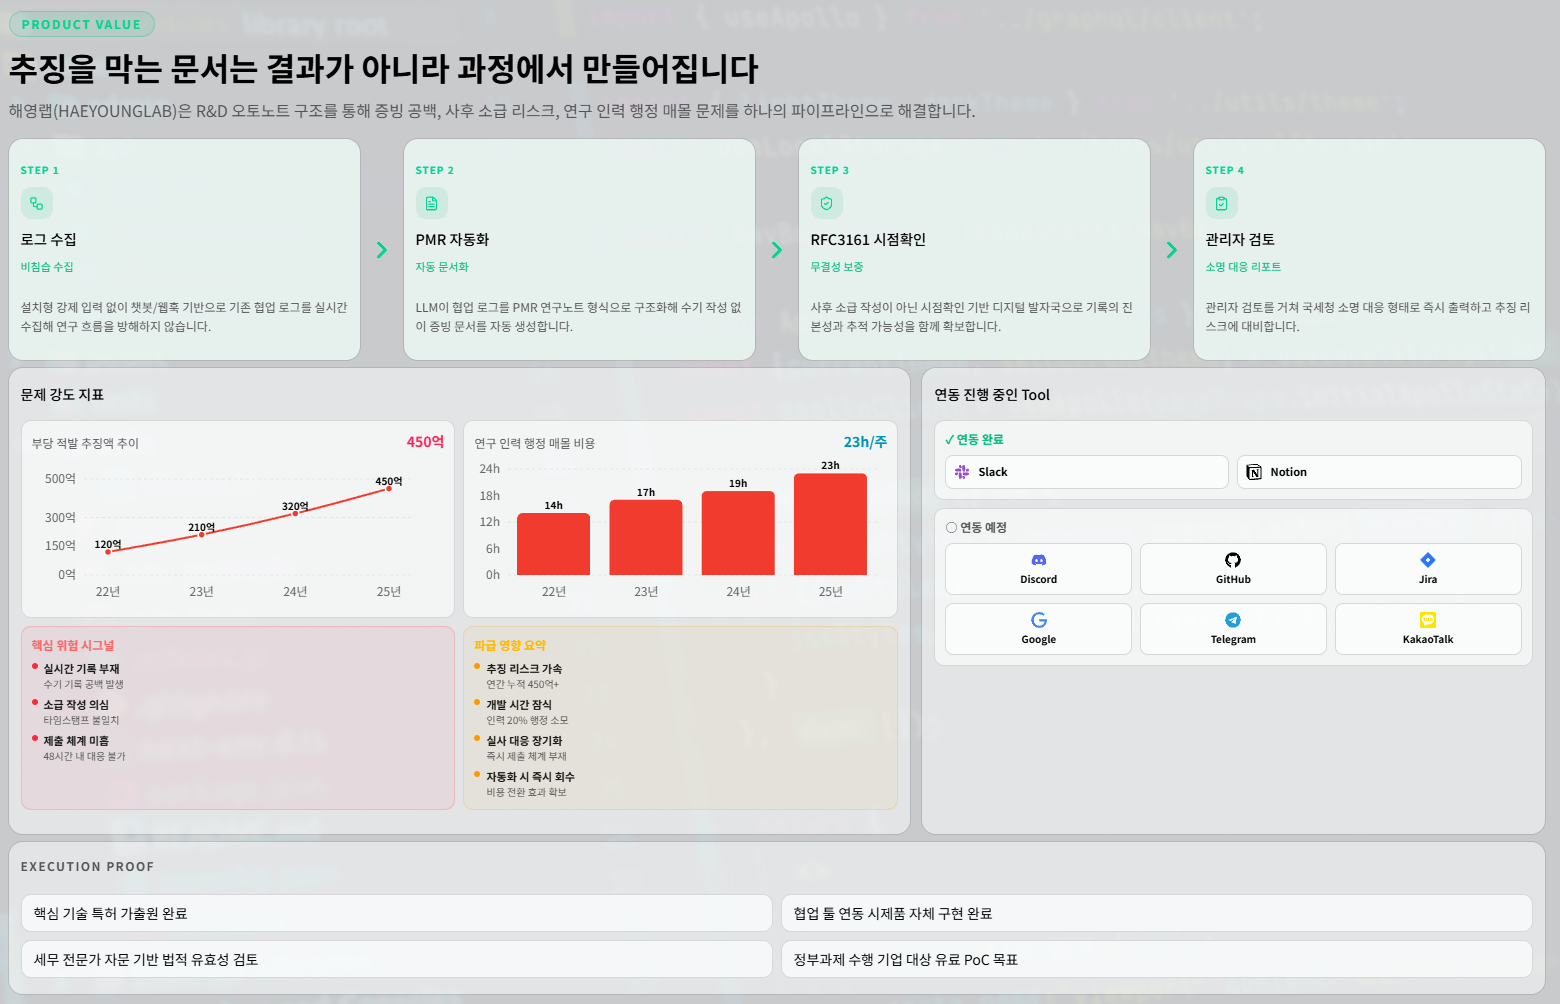Viewport: 1560px width, 1004px height.
Task: Click the arrow between STEP 3 and STEP 4
Action: click(1172, 250)
